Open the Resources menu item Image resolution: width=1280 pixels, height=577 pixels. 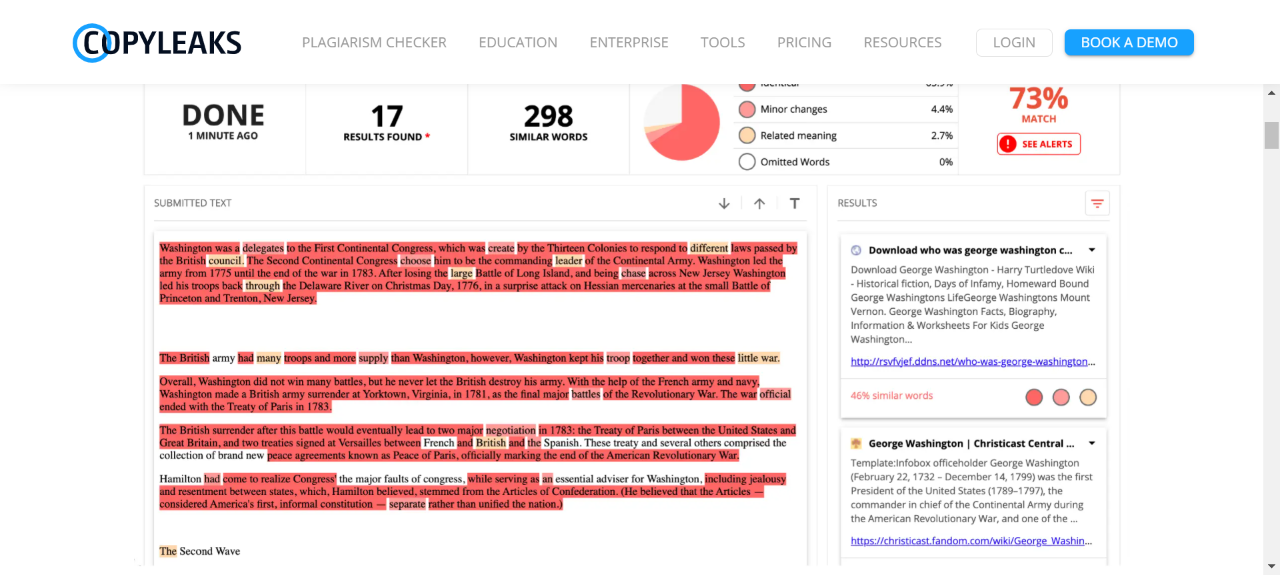click(x=903, y=42)
